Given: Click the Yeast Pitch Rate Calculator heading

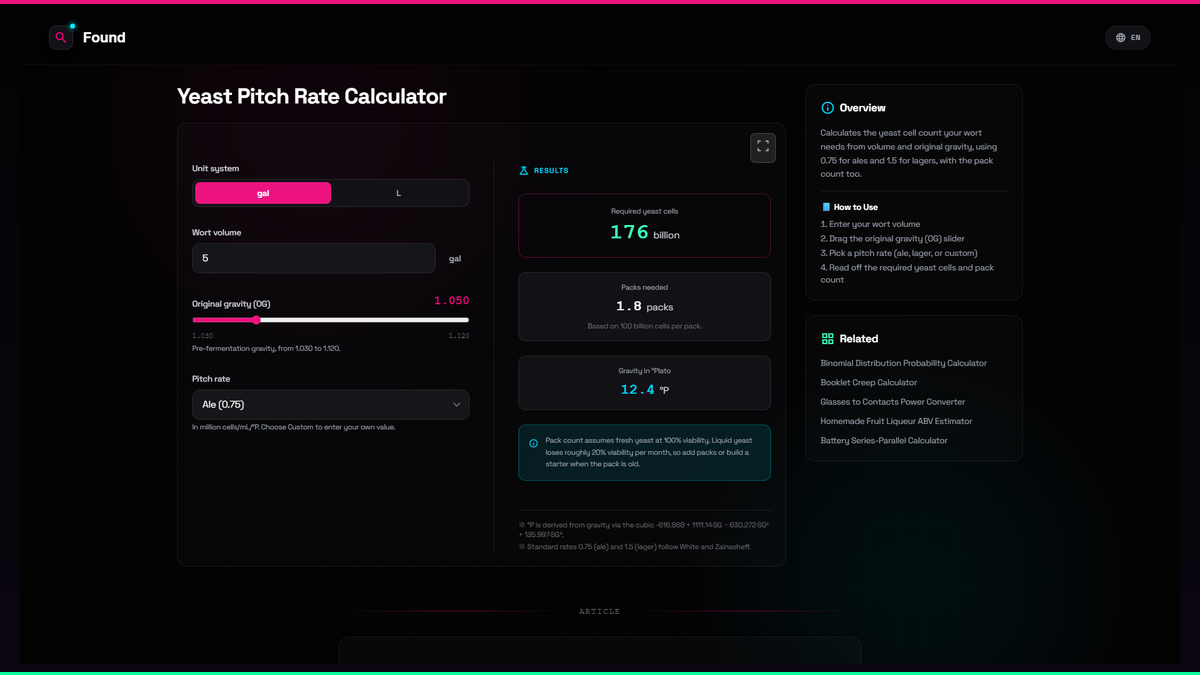Looking at the screenshot, I should (x=312, y=96).
